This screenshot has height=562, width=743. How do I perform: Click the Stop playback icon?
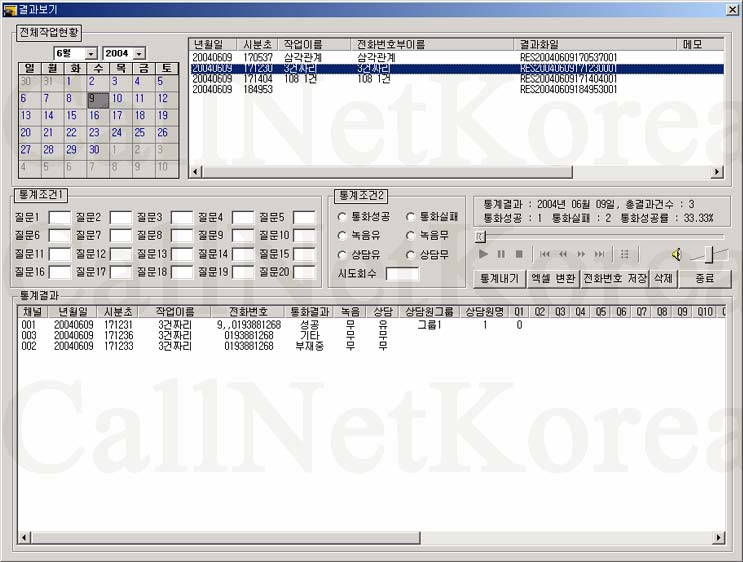point(519,254)
